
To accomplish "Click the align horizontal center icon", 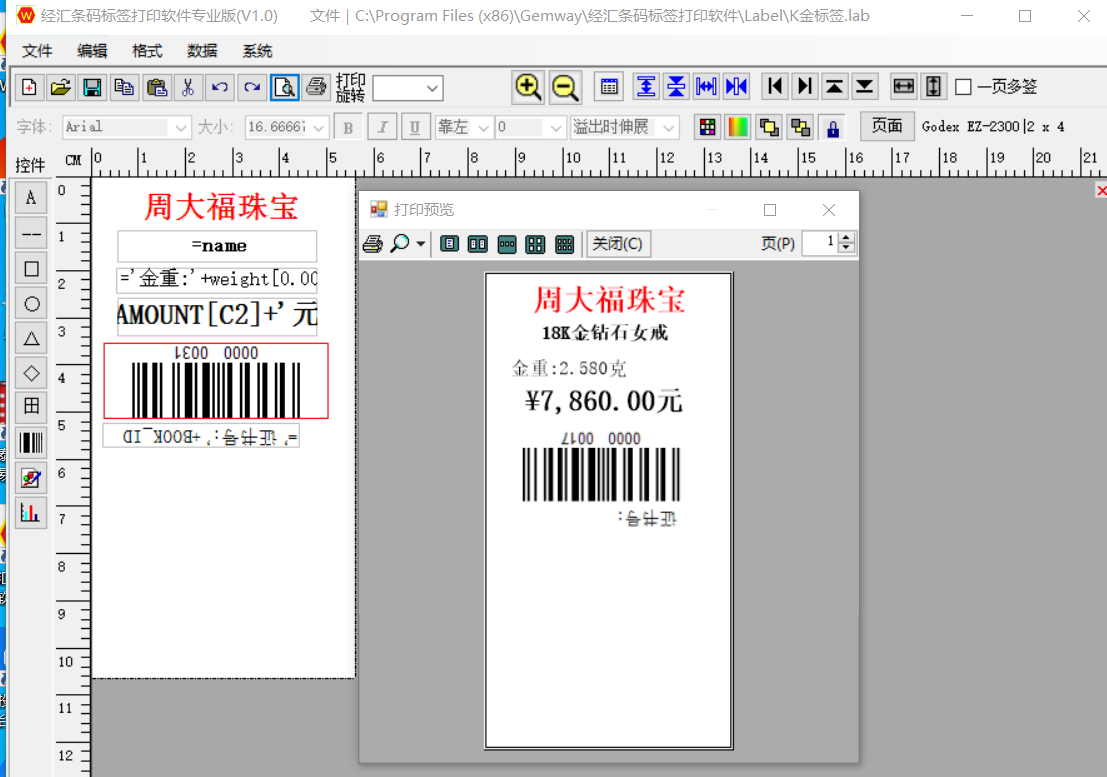I will 736,87.
